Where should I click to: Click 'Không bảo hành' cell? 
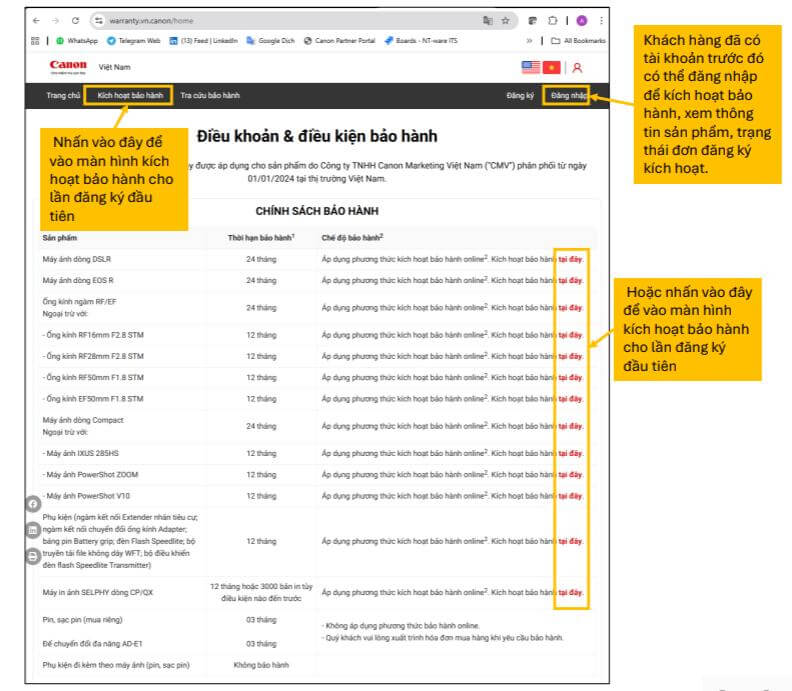[261, 665]
